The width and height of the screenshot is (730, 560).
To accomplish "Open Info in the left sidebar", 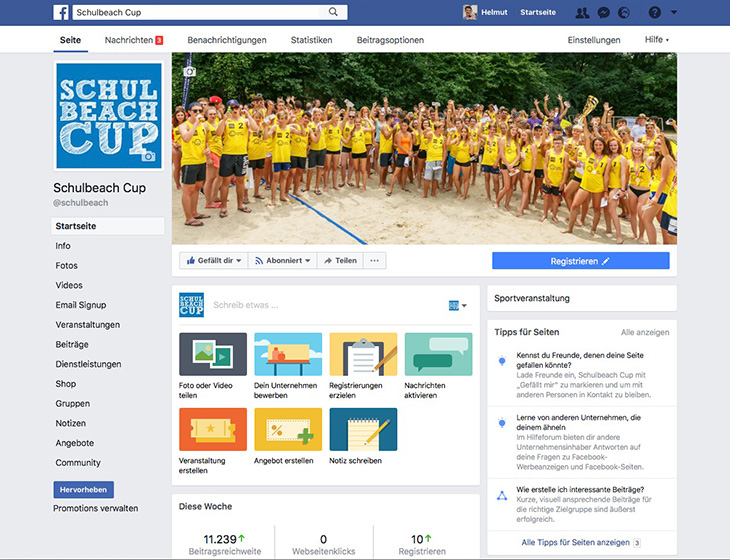I will (x=63, y=246).
